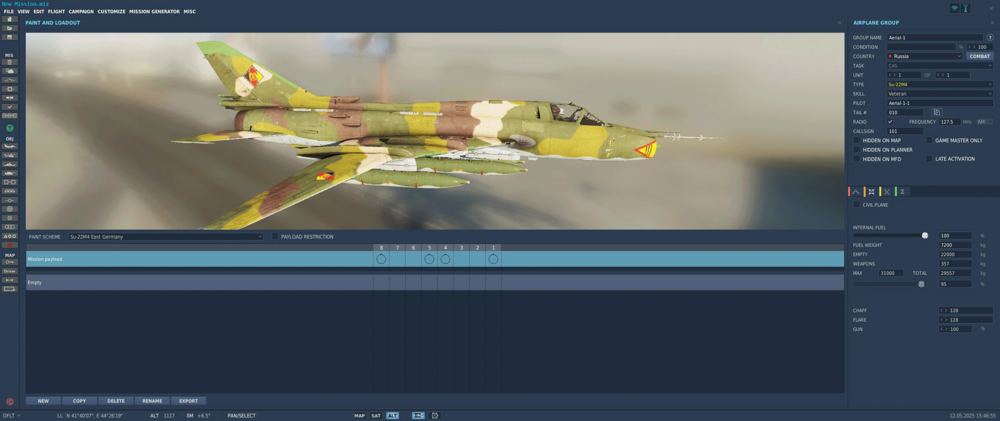Image resolution: width=1000 pixels, height=421 pixels.
Task: Enable Hidden on Map checkbox
Action: tap(857, 140)
